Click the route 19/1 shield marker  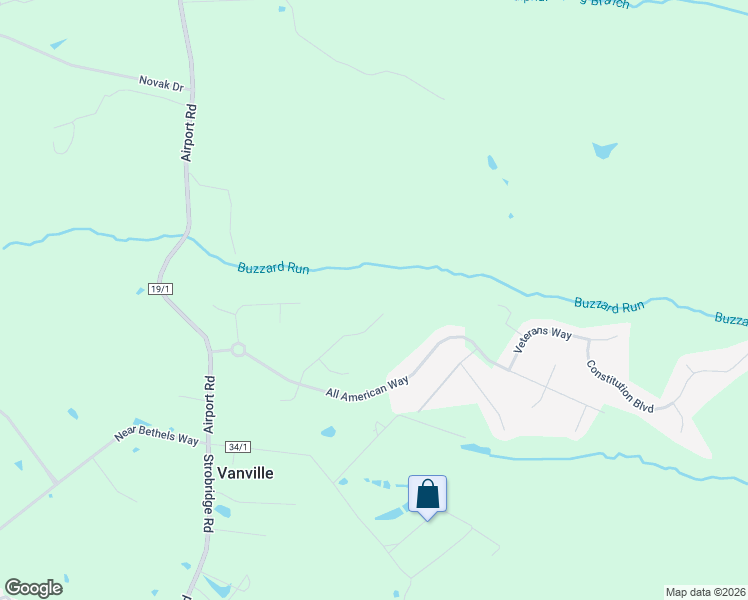tap(160, 289)
